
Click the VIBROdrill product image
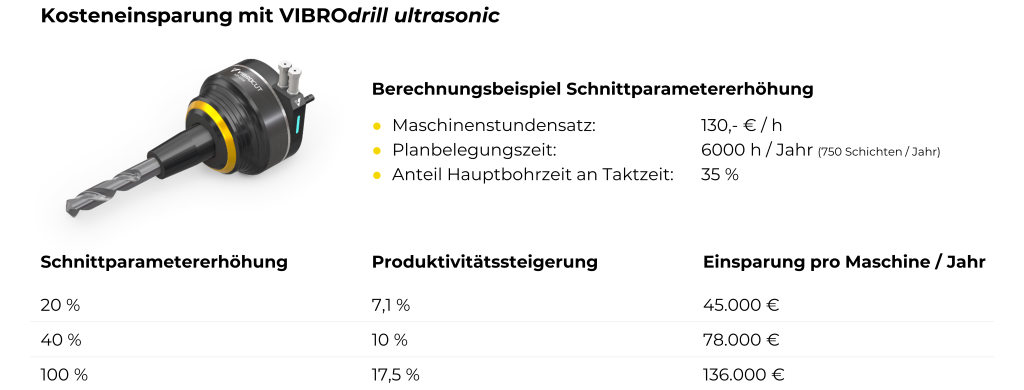(189, 139)
